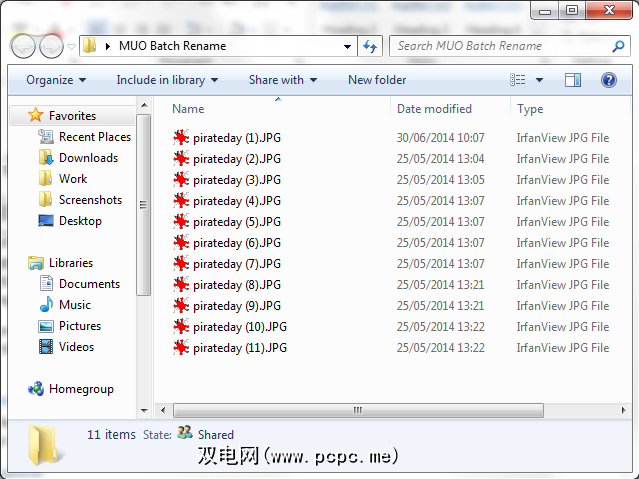Open more view options dropdown arrow
Viewport: 639px width, 479px height.
click(539, 80)
